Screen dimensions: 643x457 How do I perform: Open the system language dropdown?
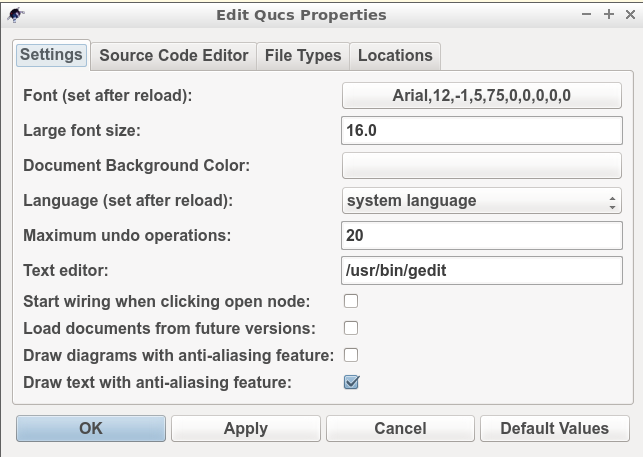coord(481,201)
